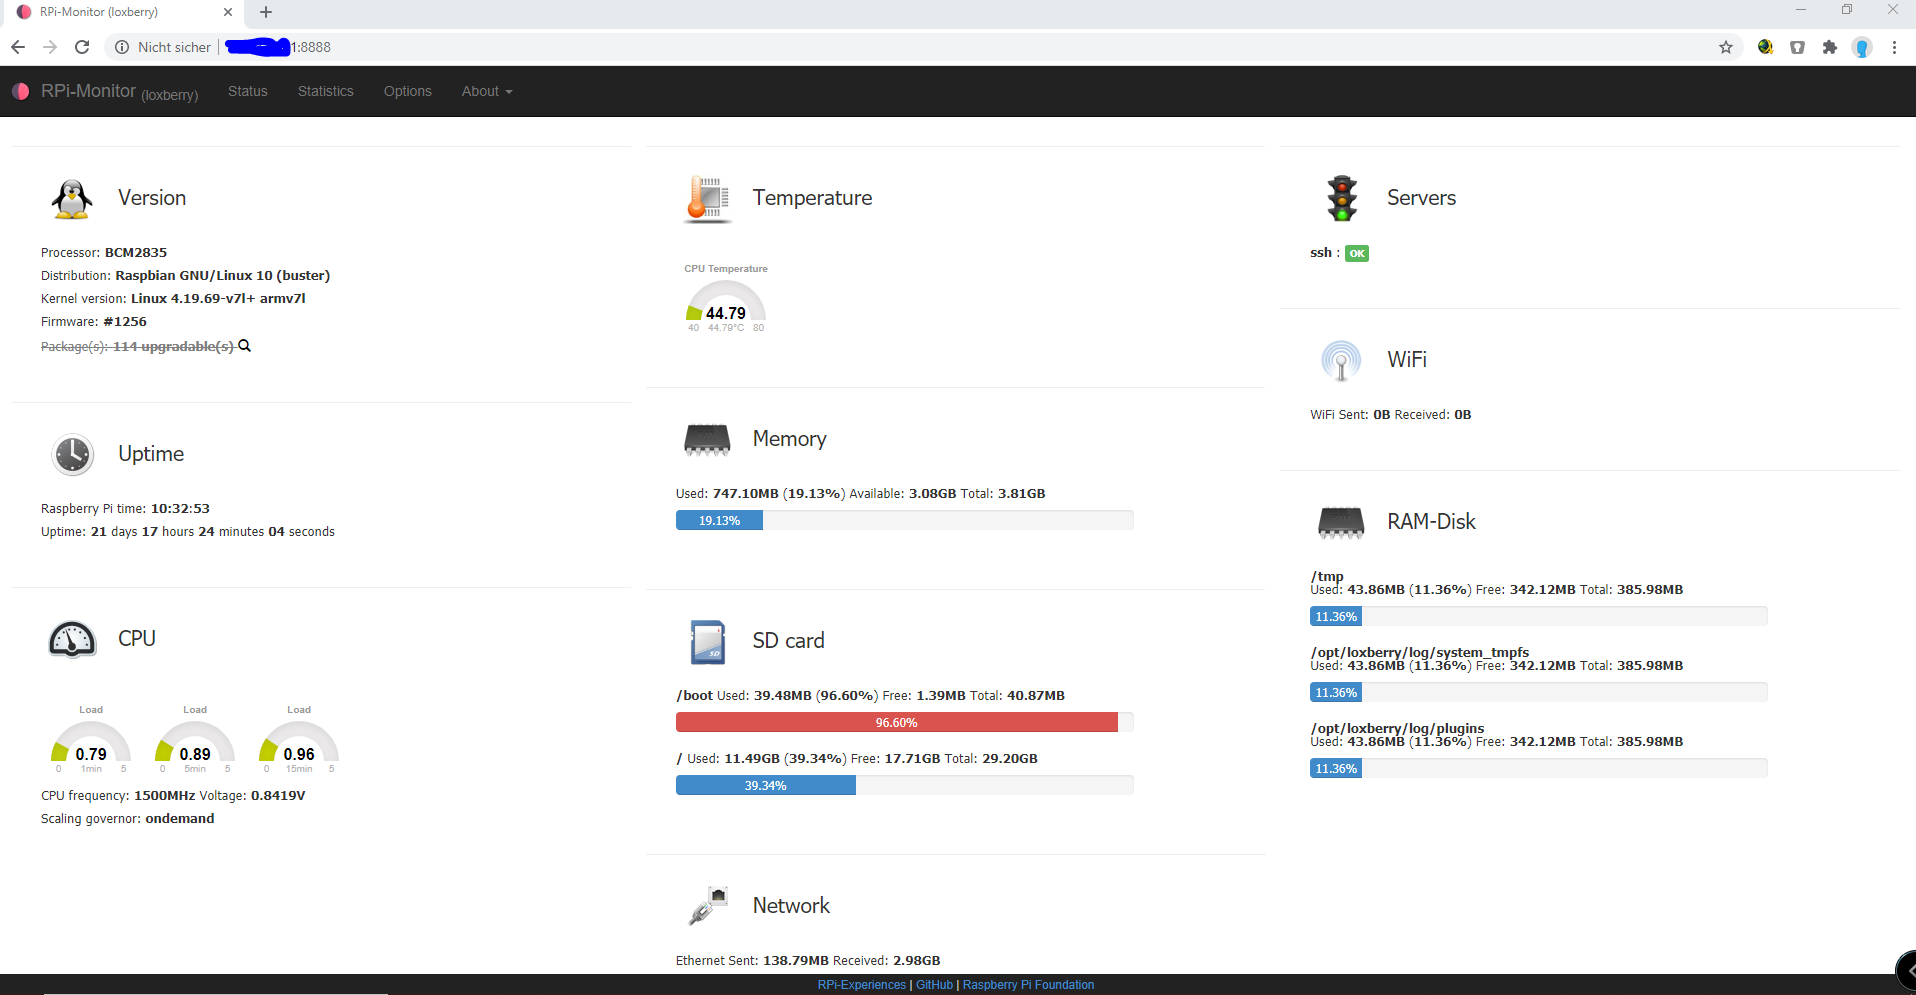
Task: Go back with the browser back arrow
Action: coord(18,47)
